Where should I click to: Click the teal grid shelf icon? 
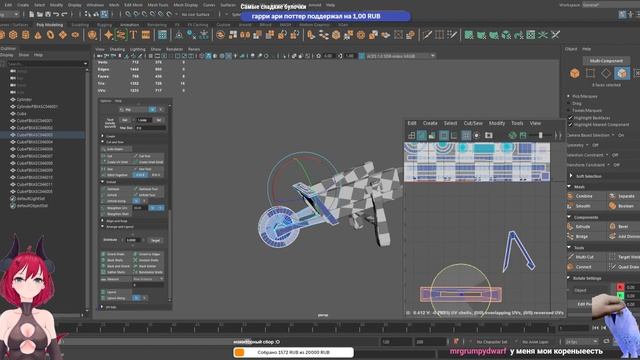point(162,35)
